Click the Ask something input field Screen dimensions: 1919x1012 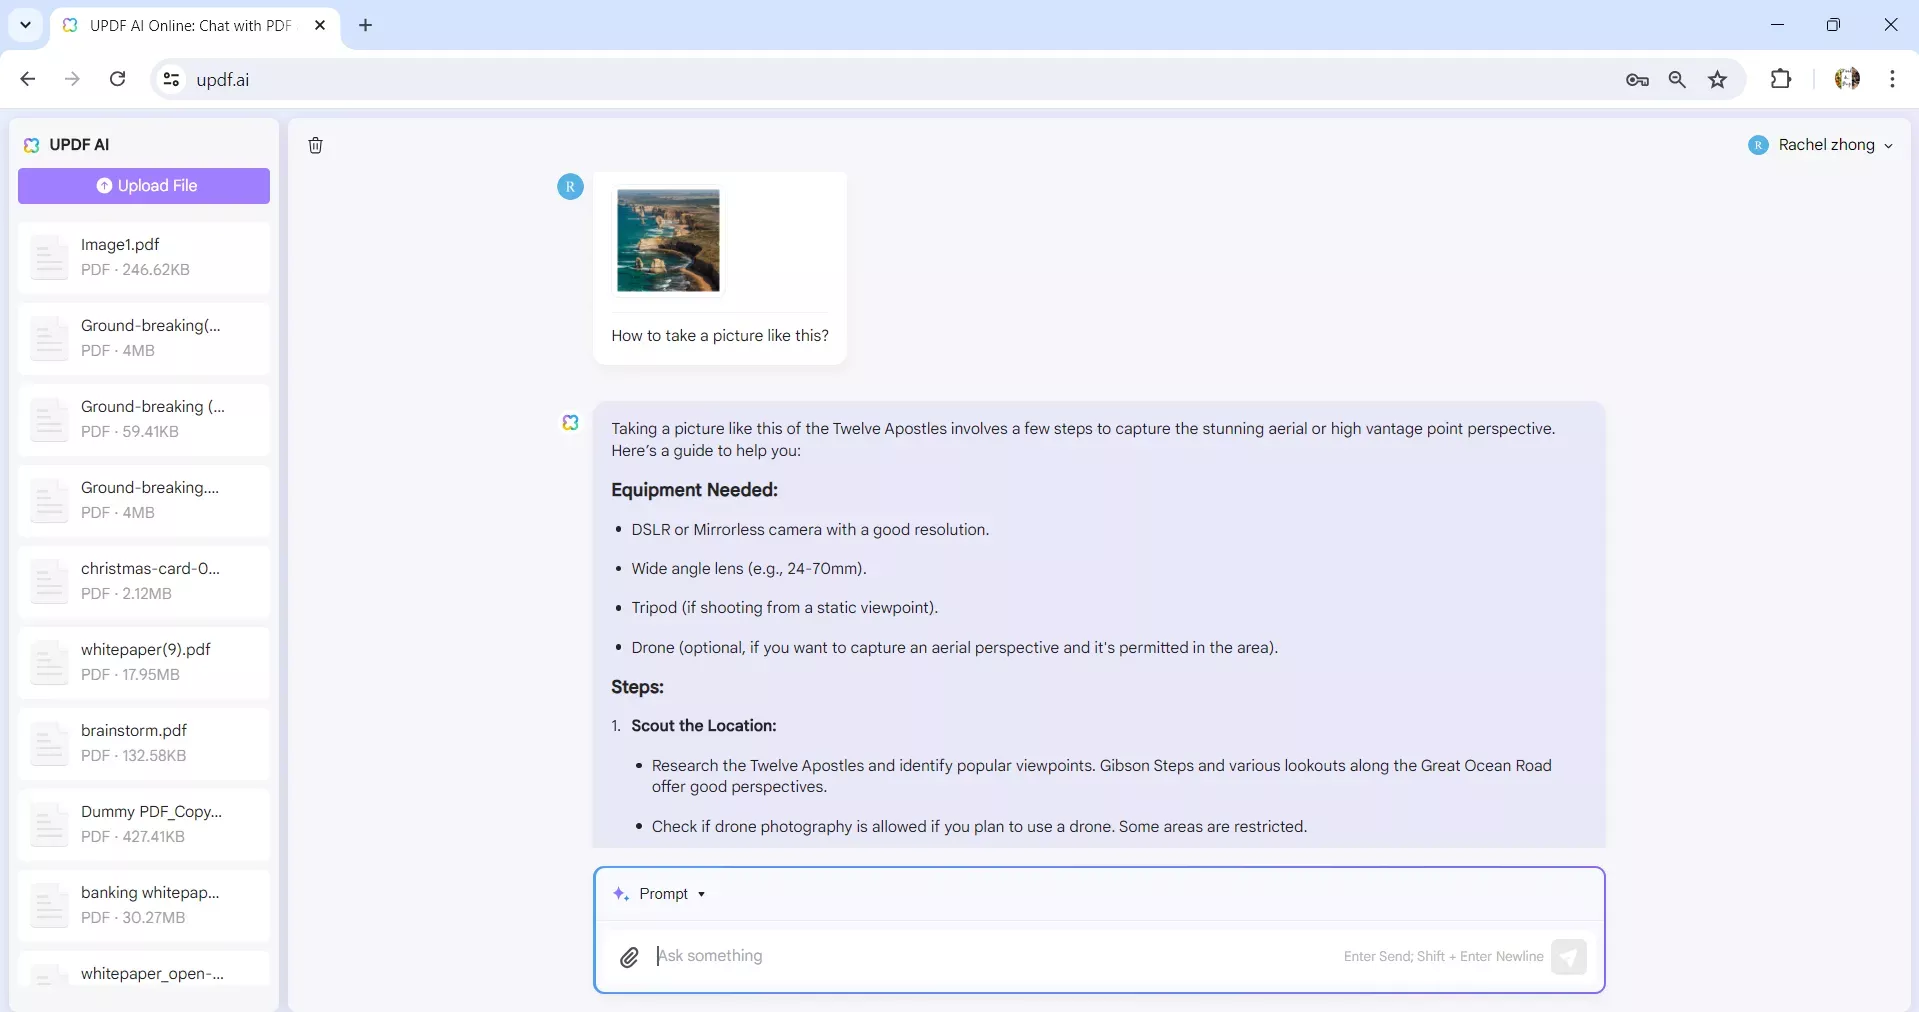click(x=995, y=956)
